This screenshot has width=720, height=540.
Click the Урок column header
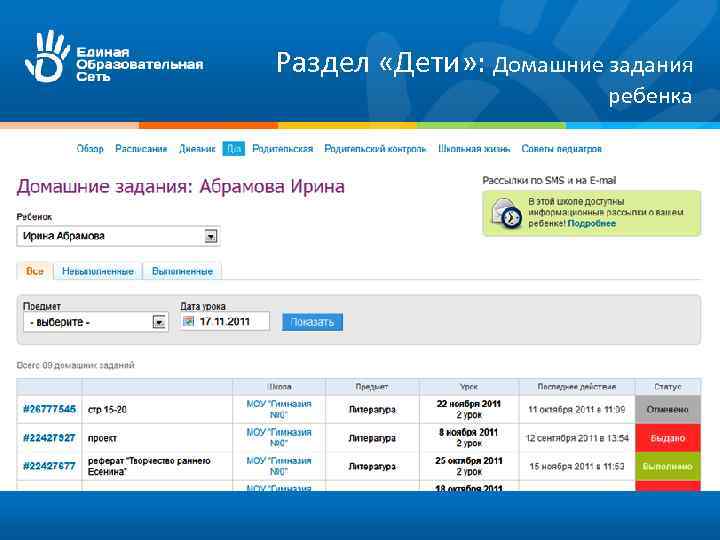pos(469,387)
